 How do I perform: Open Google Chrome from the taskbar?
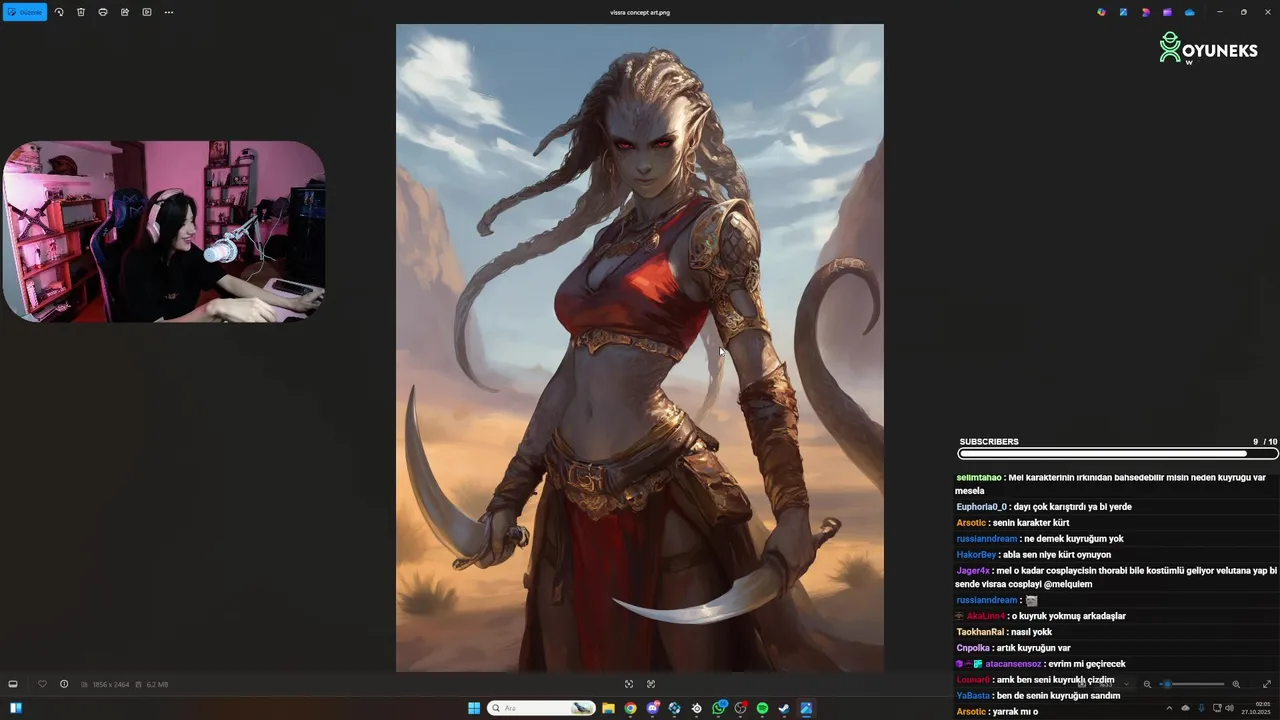point(630,708)
